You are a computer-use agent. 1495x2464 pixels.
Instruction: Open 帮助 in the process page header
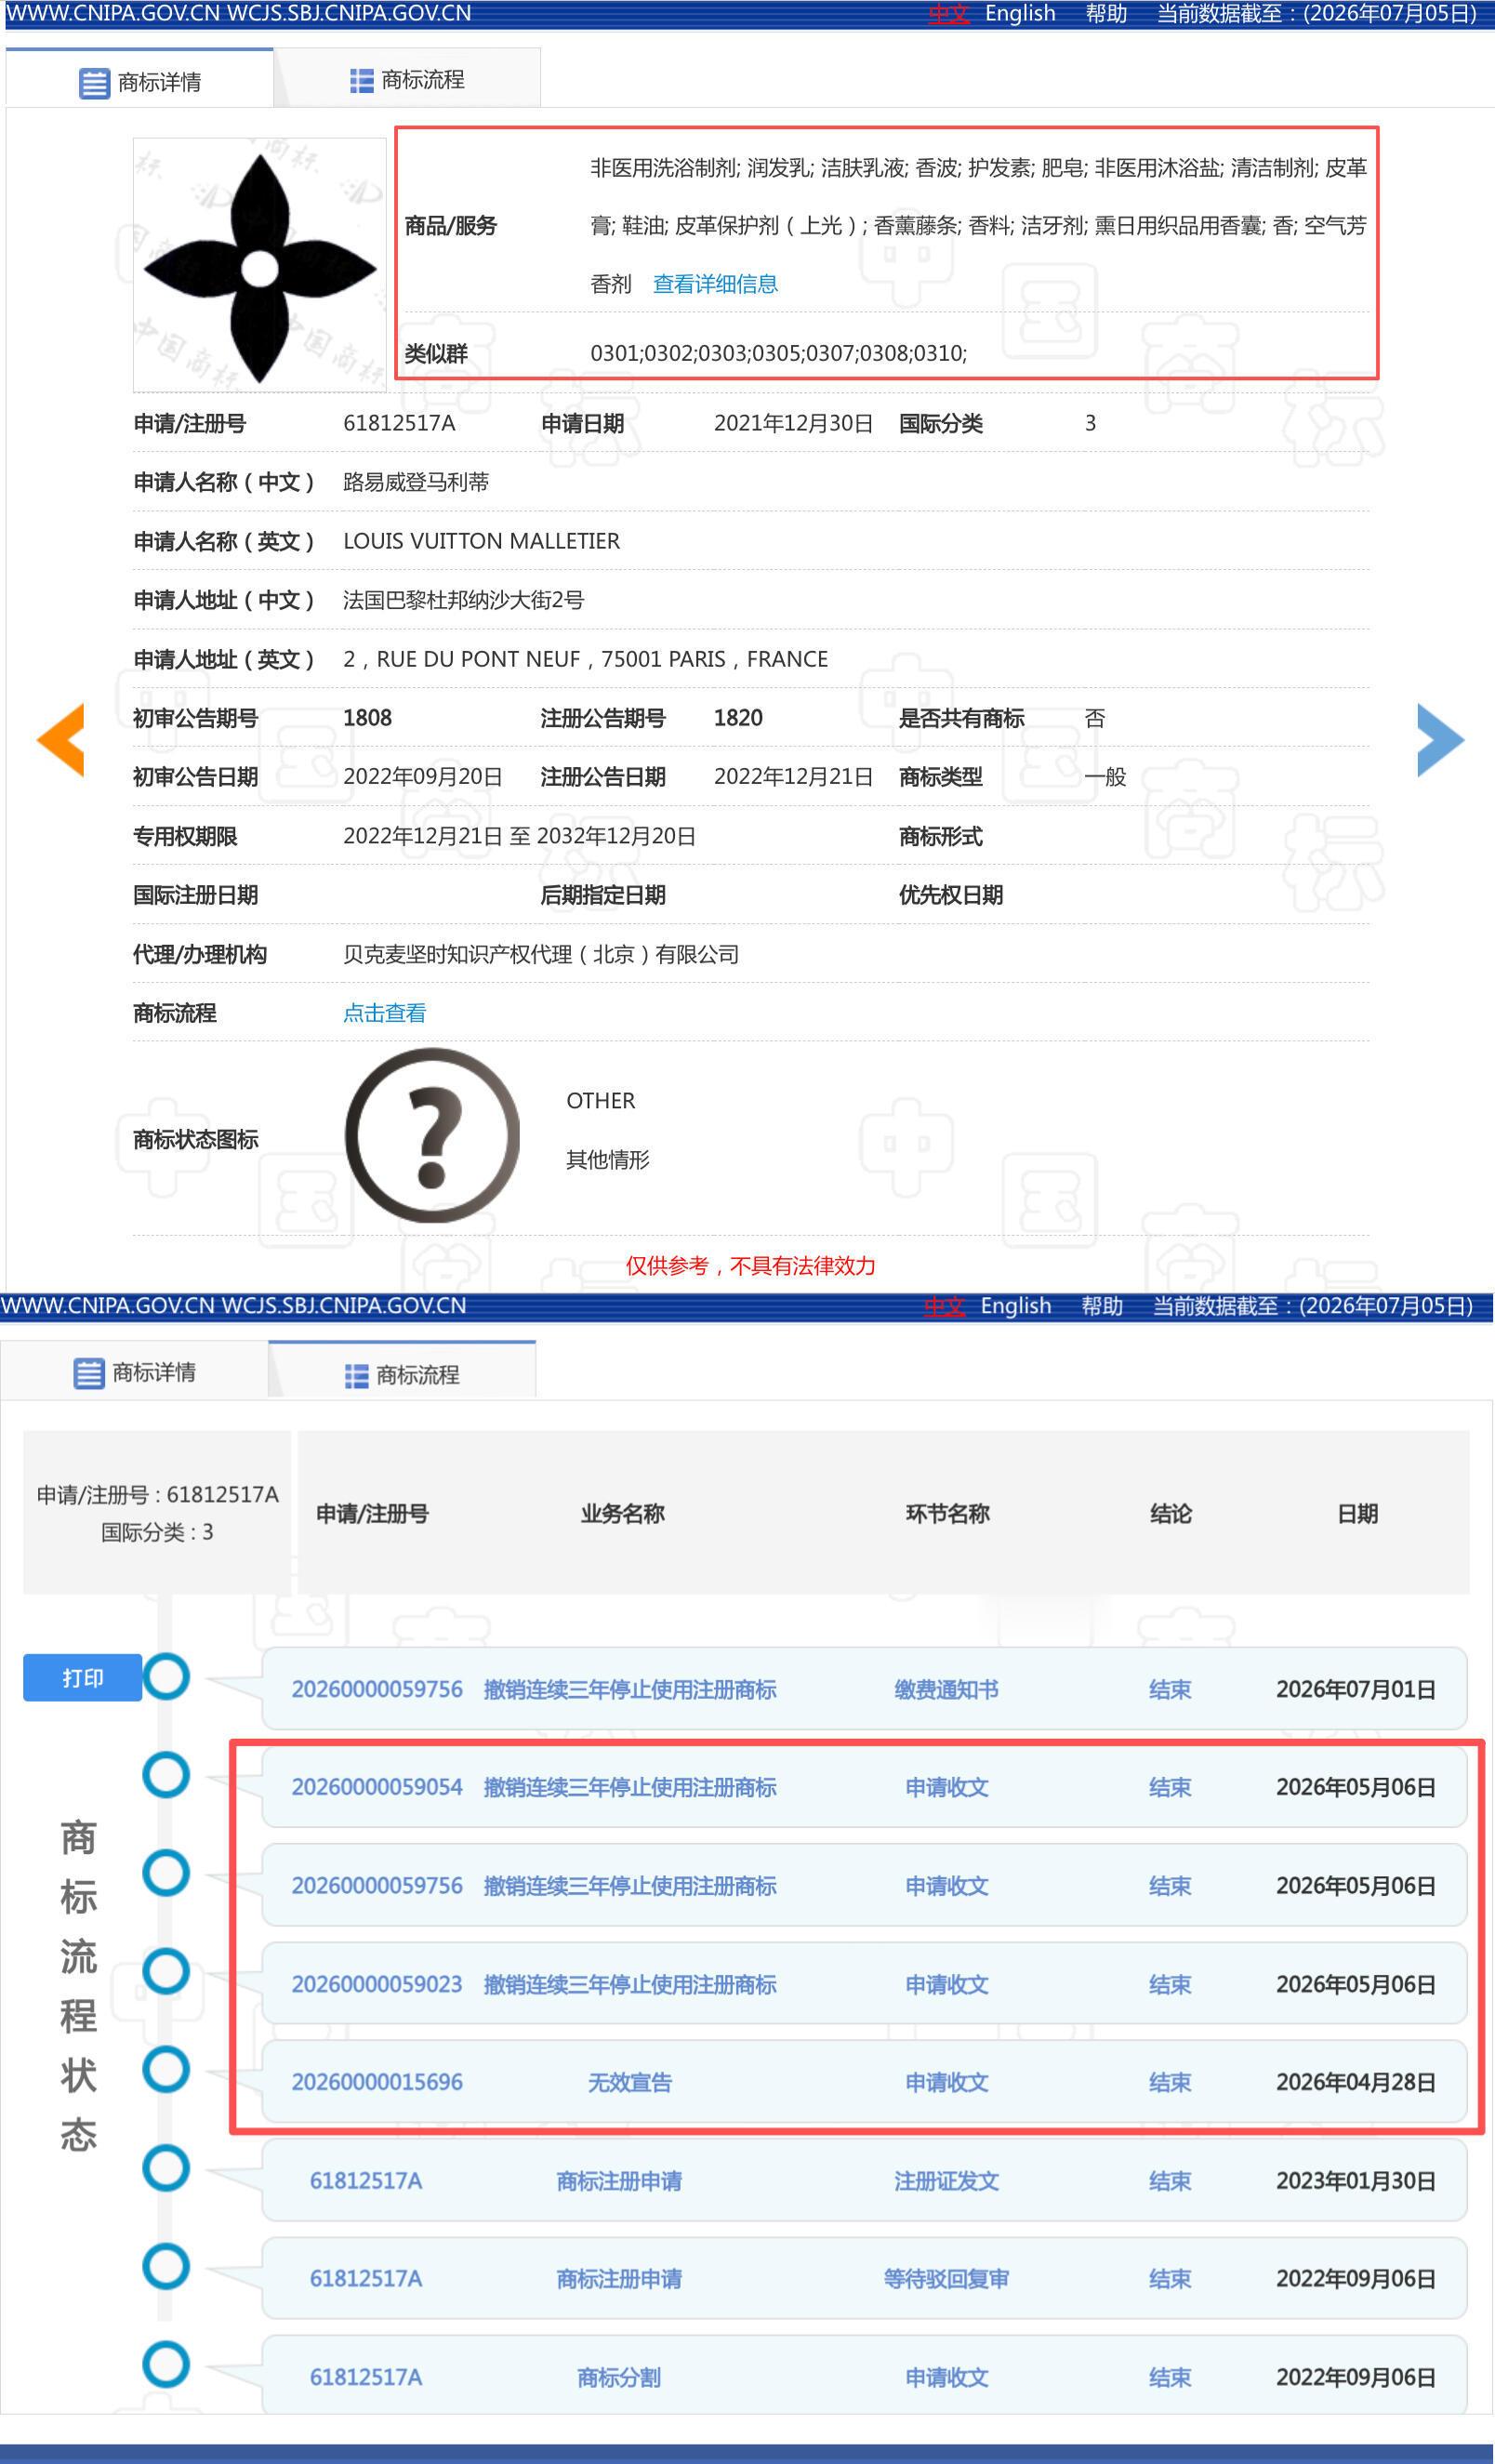click(1102, 1306)
